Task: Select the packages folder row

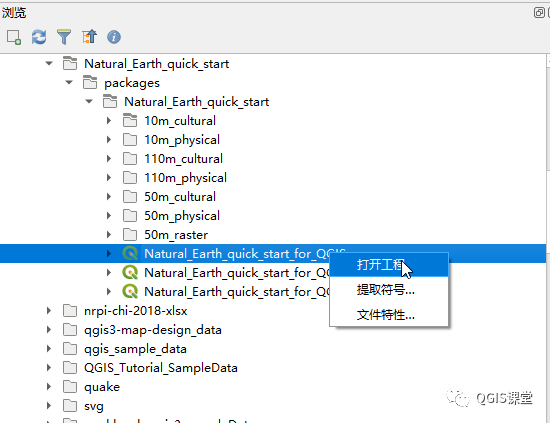Action: (273, 83)
